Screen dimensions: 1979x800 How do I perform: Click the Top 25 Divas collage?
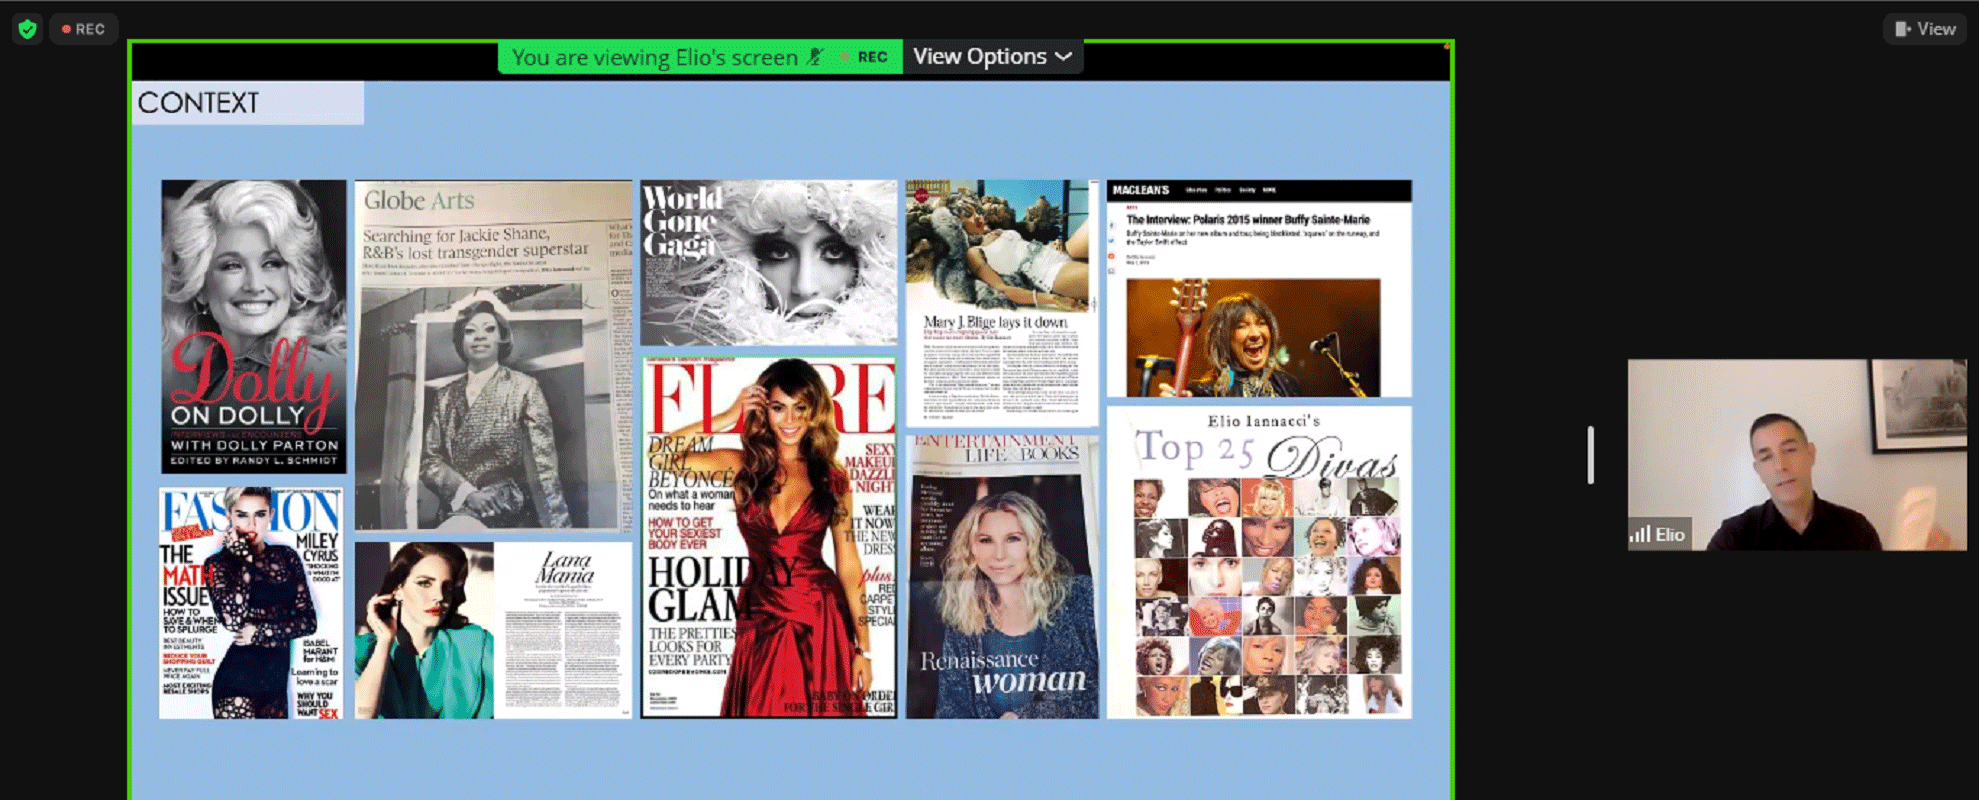pos(1258,562)
